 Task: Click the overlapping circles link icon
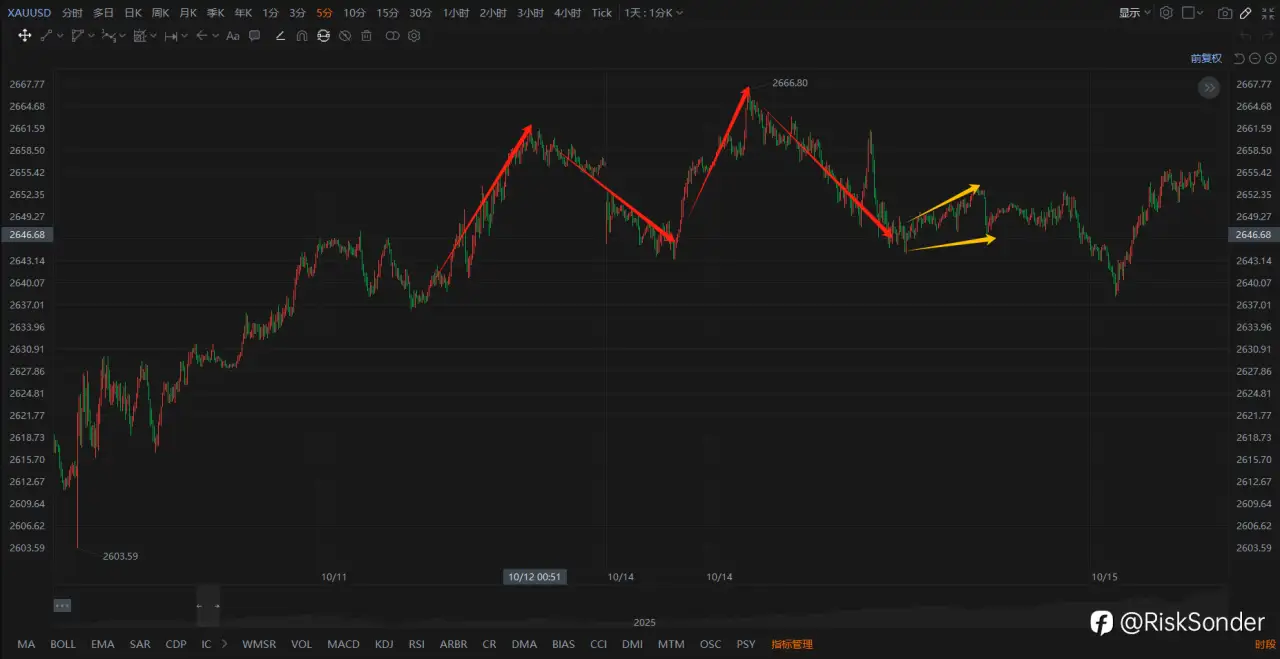[392, 35]
